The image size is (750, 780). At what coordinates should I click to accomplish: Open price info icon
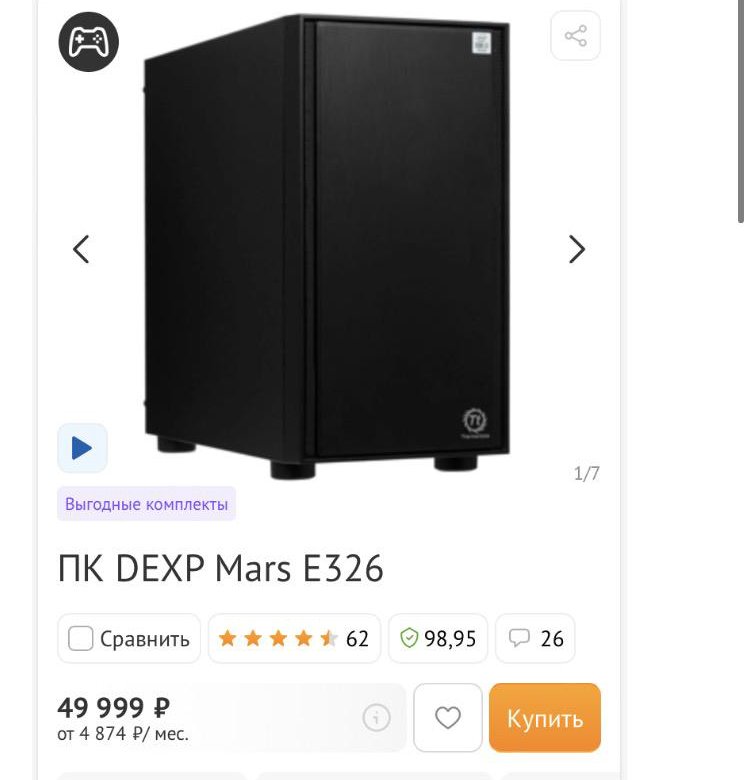(x=376, y=717)
